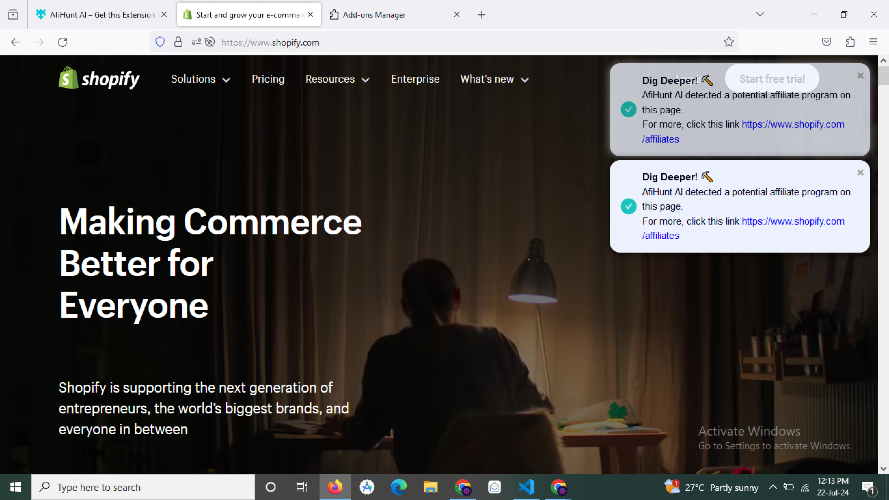Open the Save to Pocket icon
The height and width of the screenshot is (500, 889).
pos(826,42)
